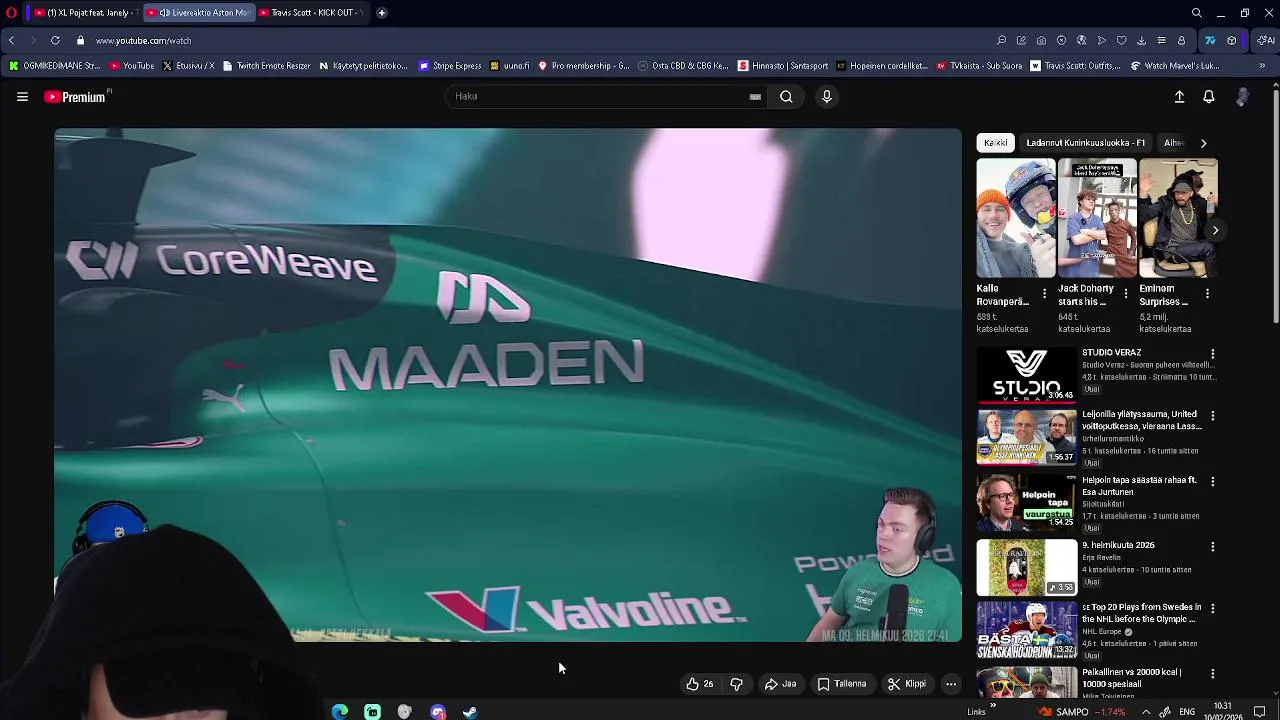
Task: Expand bookmarks bar overflow chevron
Action: click(x=1262, y=66)
